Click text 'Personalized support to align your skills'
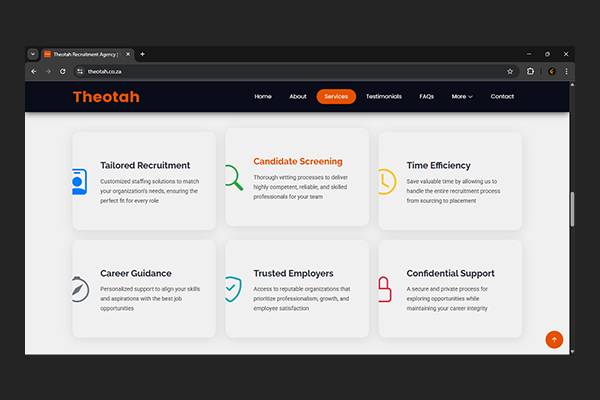600x400 pixels. (150, 289)
